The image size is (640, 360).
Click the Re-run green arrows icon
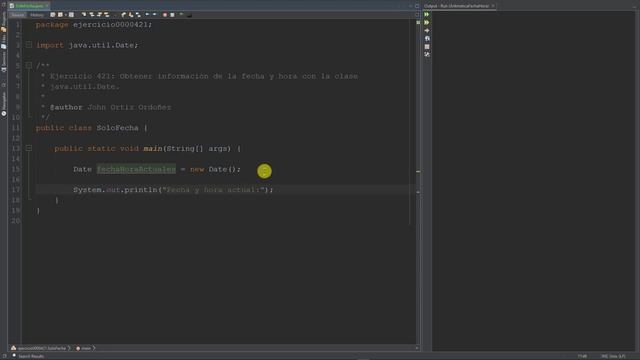(427, 14)
